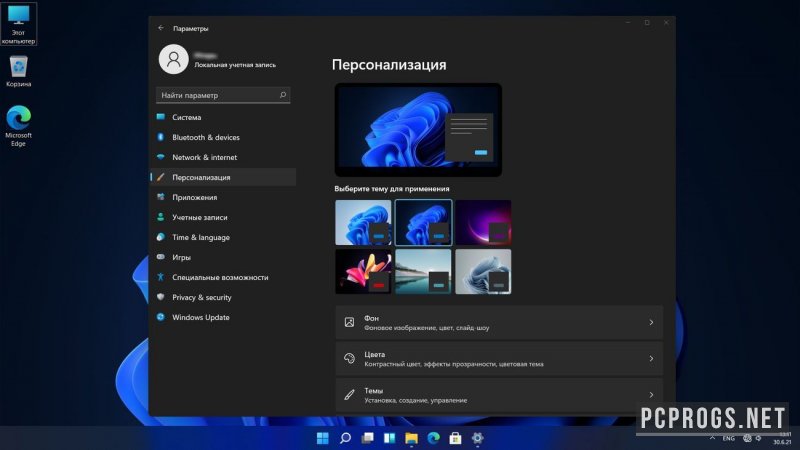Click the back arrow in Параметры window
This screenshot has height=450, width=800.
point(161,28)
